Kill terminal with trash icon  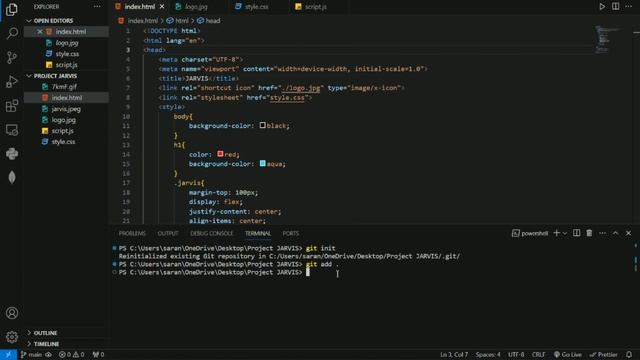[589, 233]
